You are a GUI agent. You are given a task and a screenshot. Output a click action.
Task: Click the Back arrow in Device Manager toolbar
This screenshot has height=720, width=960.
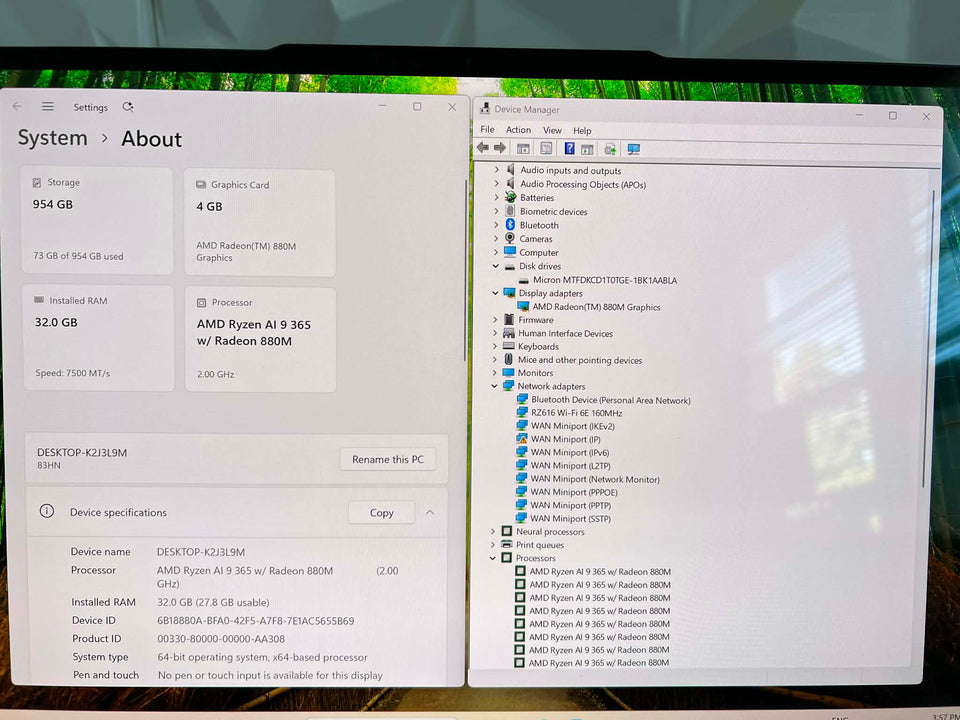coord(482,148)
